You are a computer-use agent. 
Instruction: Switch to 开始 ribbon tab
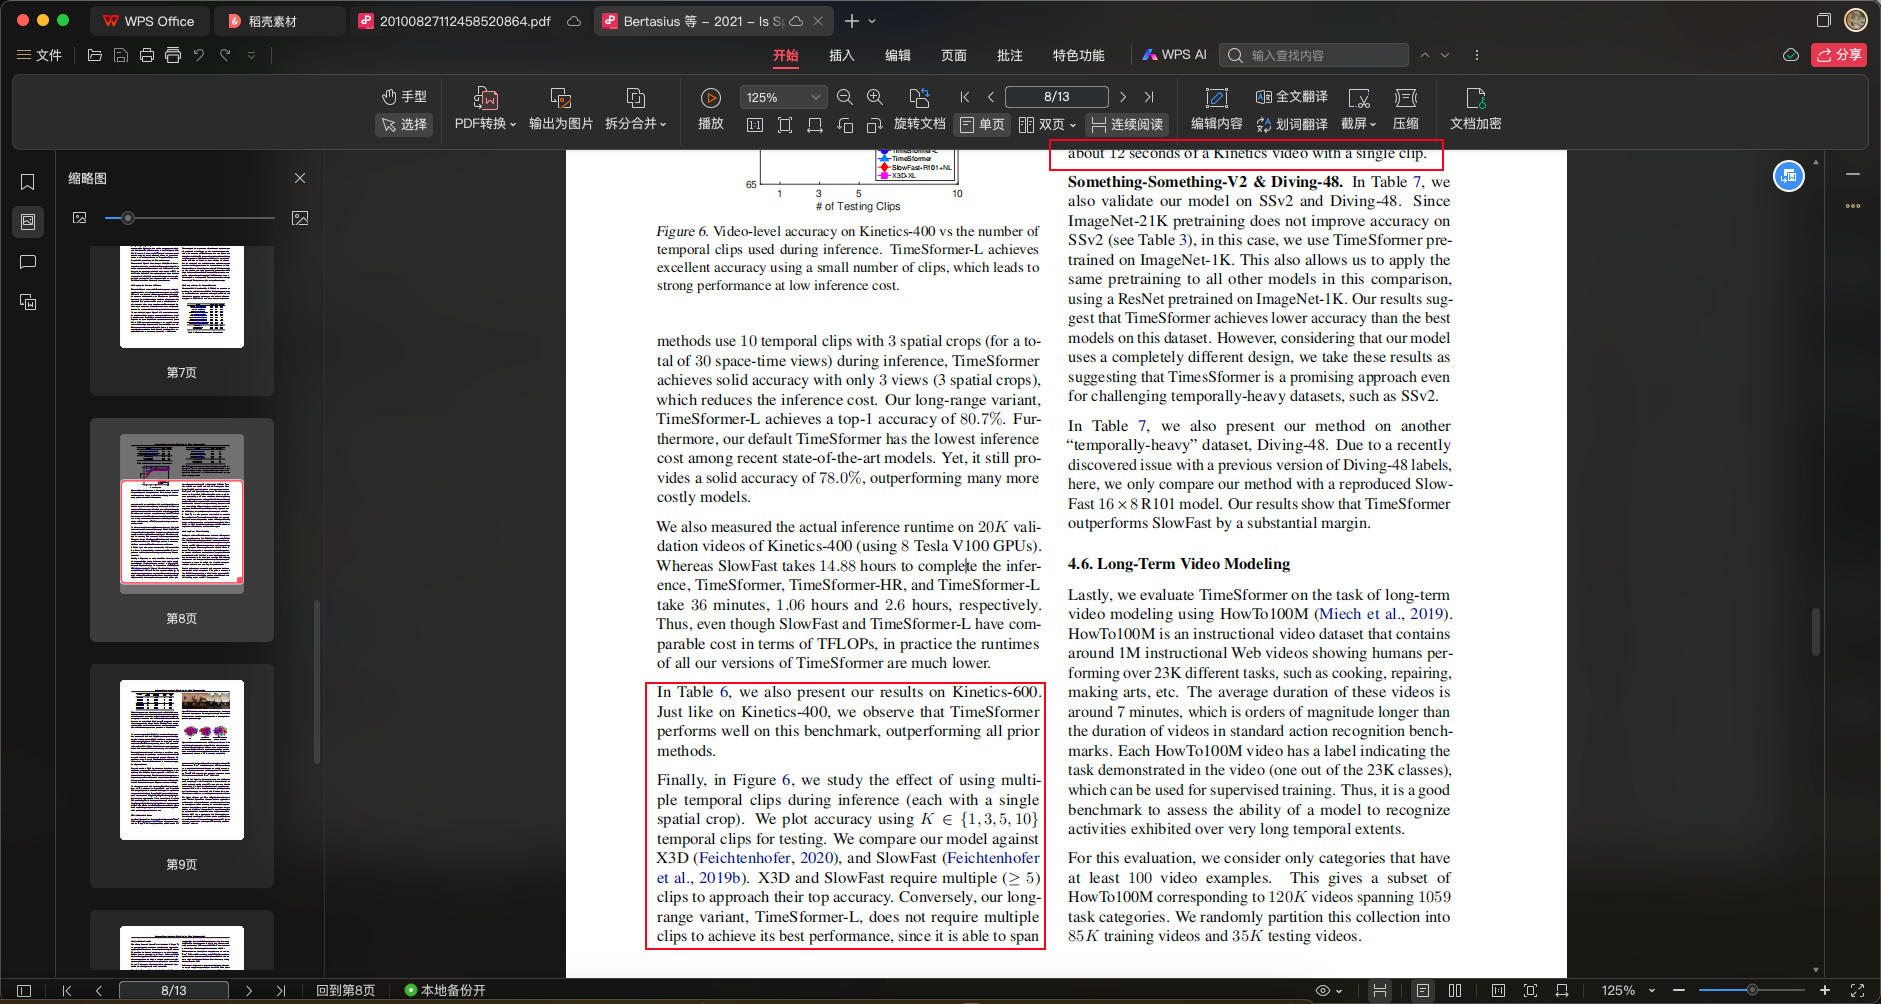coord(786,55)
